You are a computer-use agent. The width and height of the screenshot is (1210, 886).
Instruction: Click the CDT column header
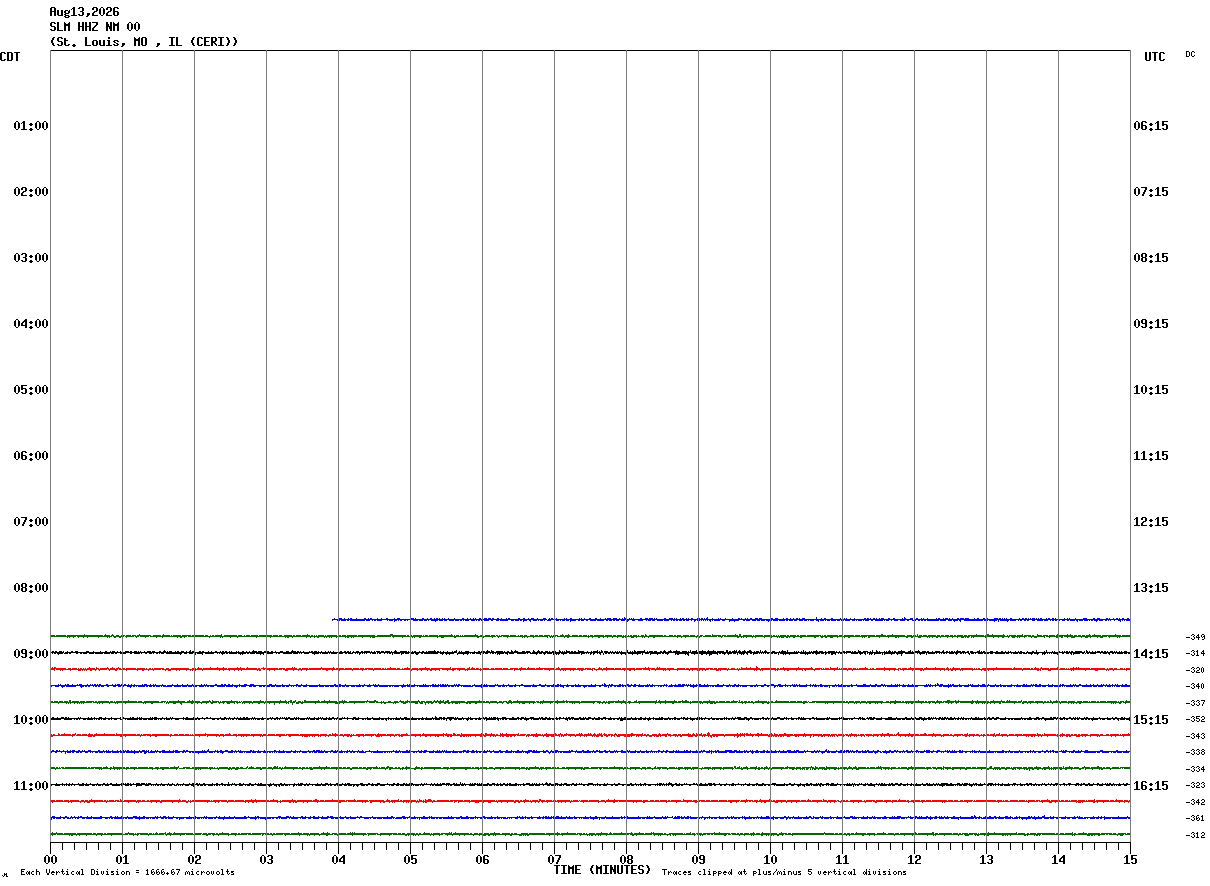click(x=10, y=57)
